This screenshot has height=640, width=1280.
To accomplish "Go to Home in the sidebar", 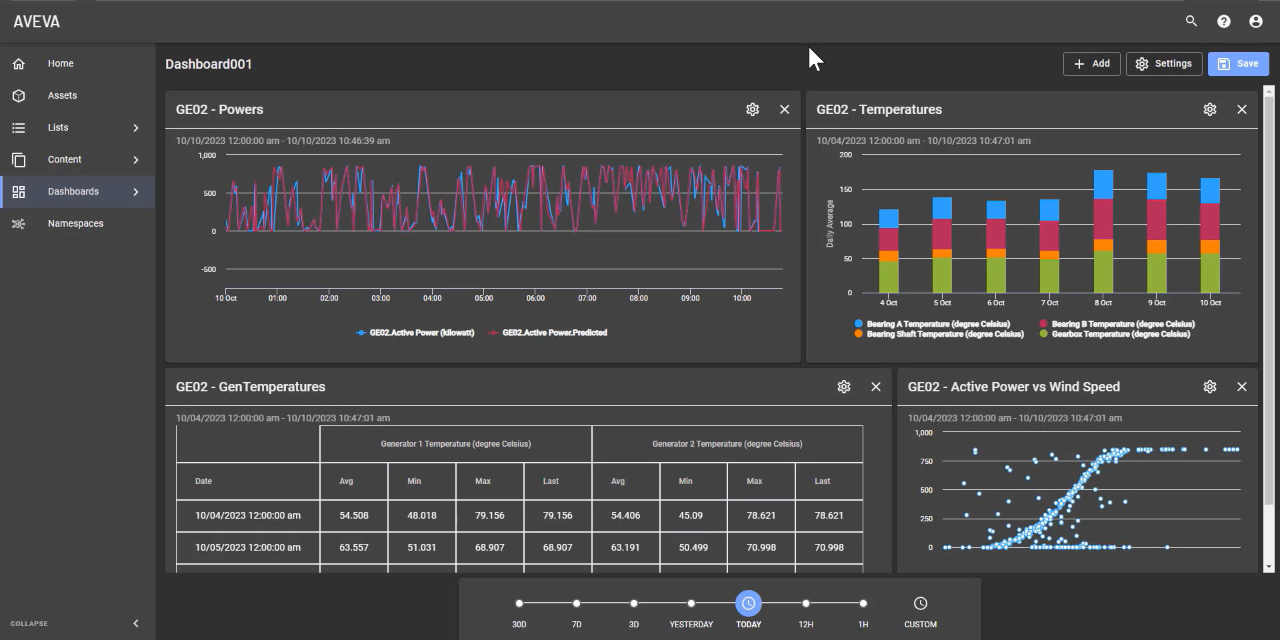I will 61,64.
